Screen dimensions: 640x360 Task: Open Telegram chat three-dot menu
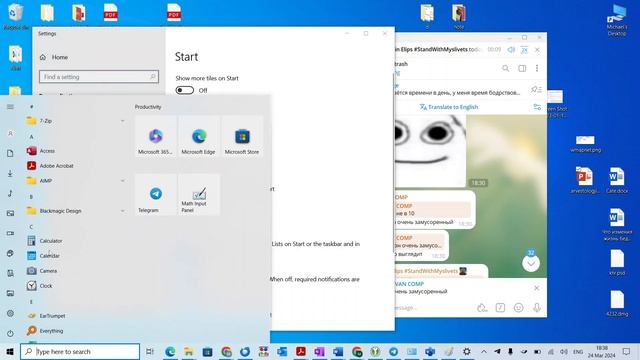click(x=537, y=68)
